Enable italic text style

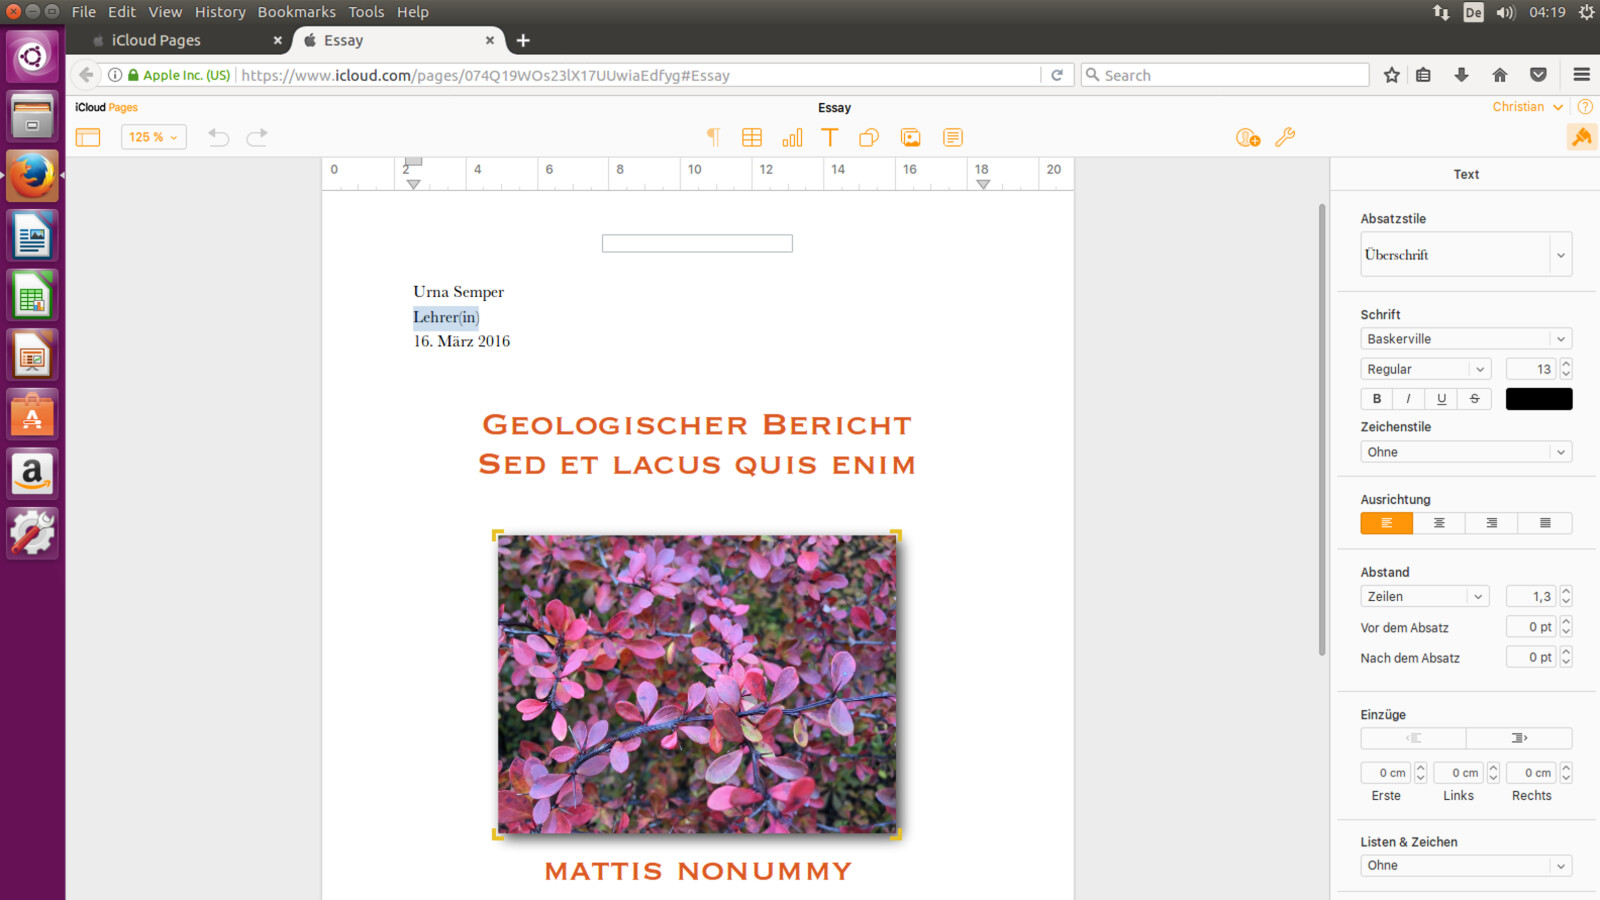click(1408, 398)
